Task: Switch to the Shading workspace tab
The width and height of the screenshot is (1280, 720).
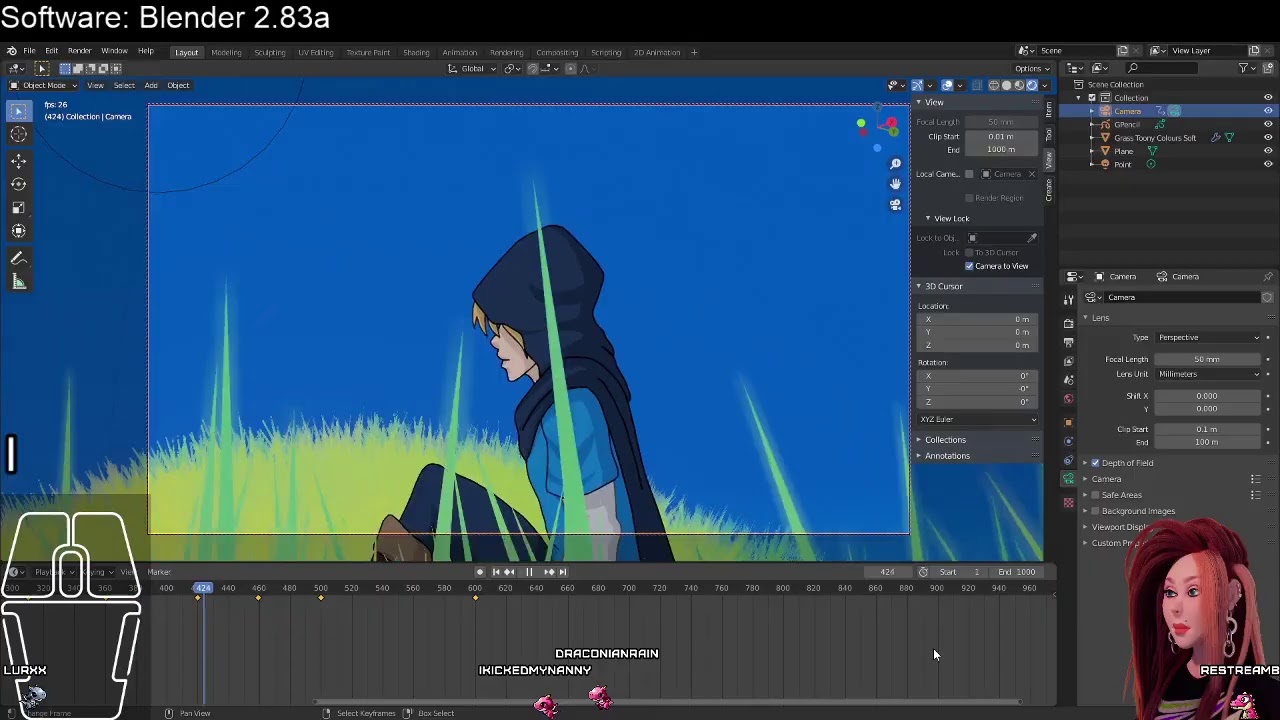Action: [416, 52]
